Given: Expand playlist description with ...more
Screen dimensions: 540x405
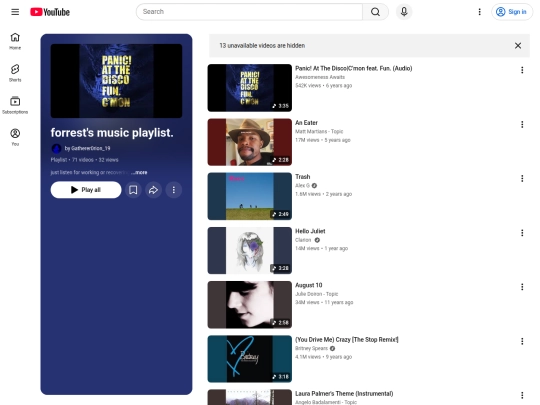Looking at the screenshot, I should coord(139,173).
